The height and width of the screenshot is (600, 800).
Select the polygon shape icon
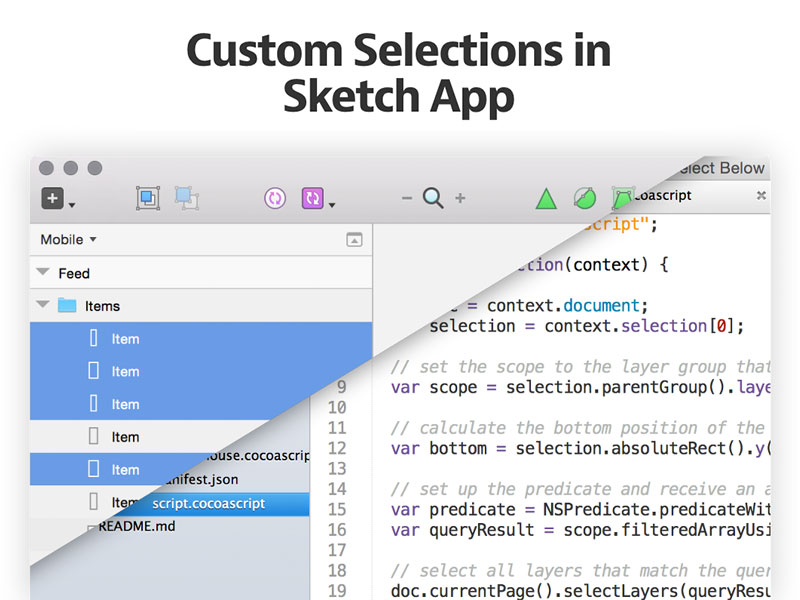pyautogui.click(x=622, y=197)
